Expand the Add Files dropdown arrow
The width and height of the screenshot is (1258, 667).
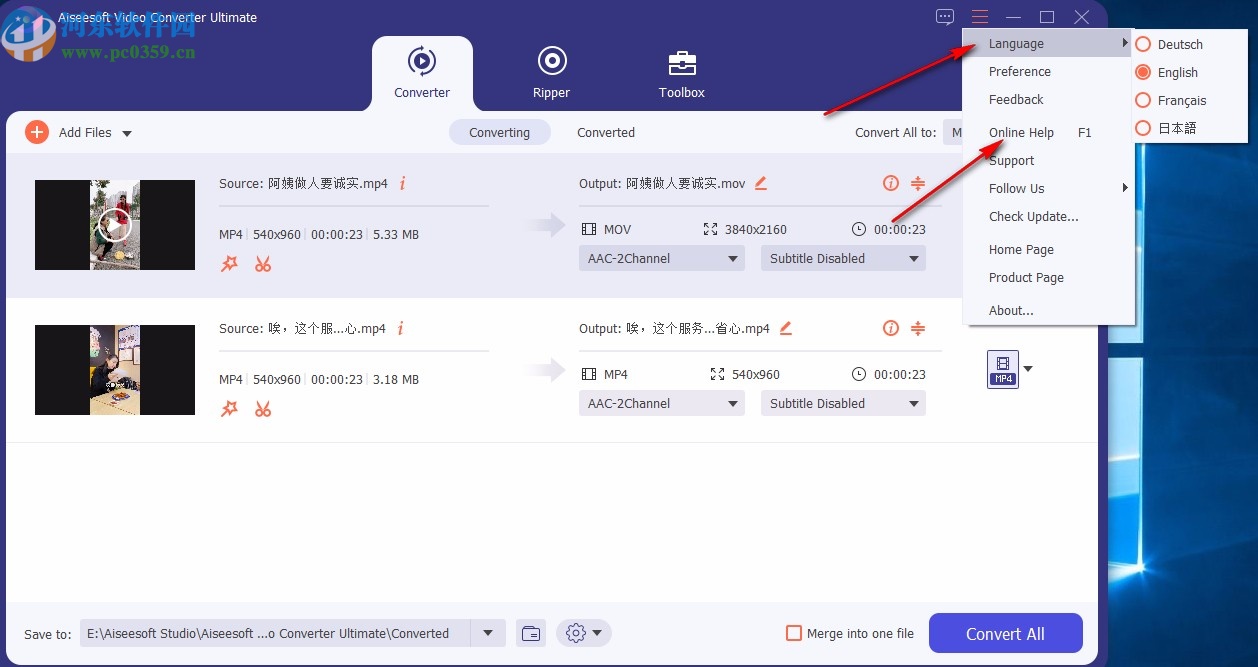[126, 132]
